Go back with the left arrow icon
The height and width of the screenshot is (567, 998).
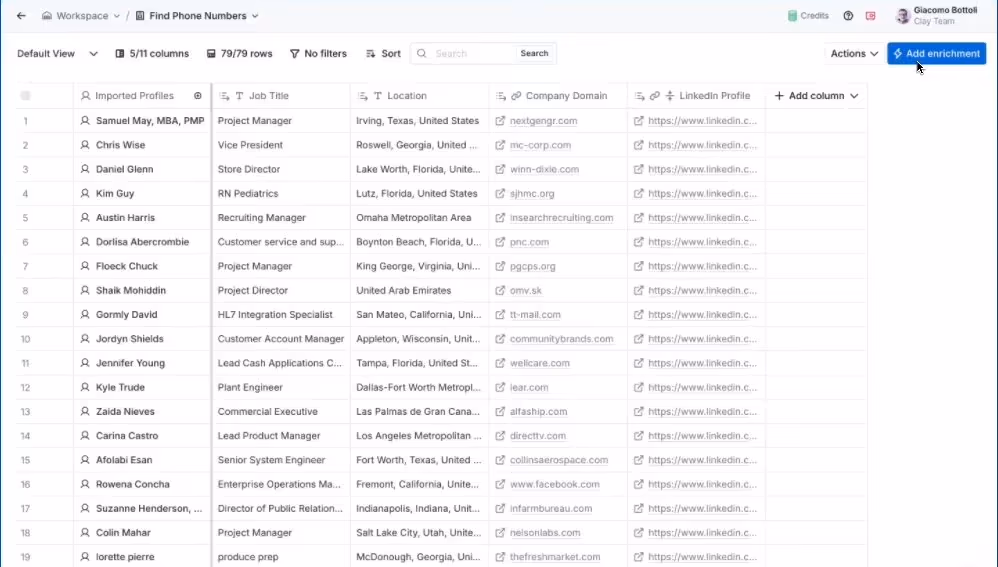pyautogui.click(x=21, y=16)
